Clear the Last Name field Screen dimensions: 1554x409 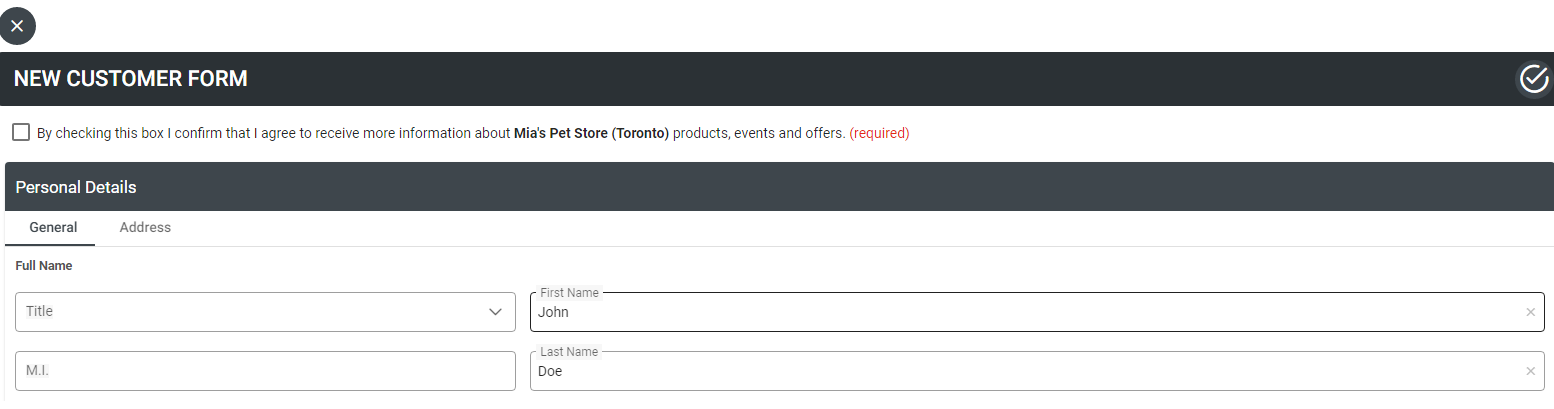tap(1530, 372)
